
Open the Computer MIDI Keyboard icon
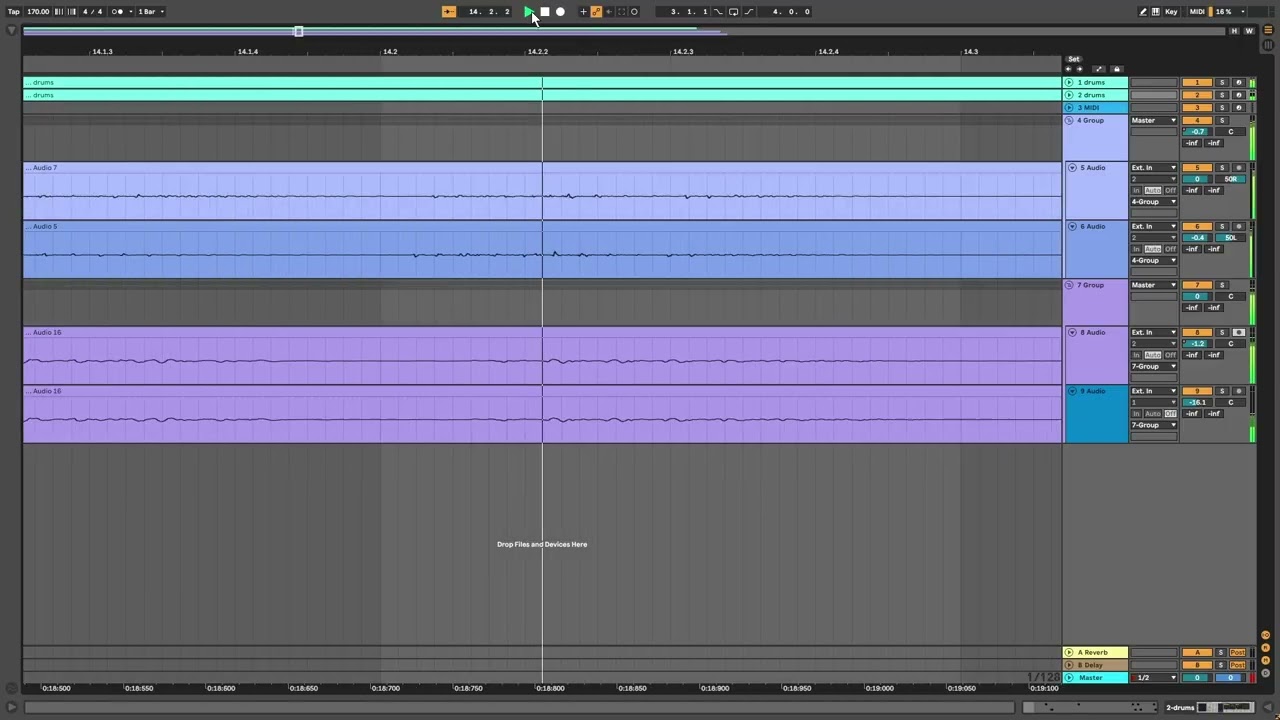(x=1156, y=12)
